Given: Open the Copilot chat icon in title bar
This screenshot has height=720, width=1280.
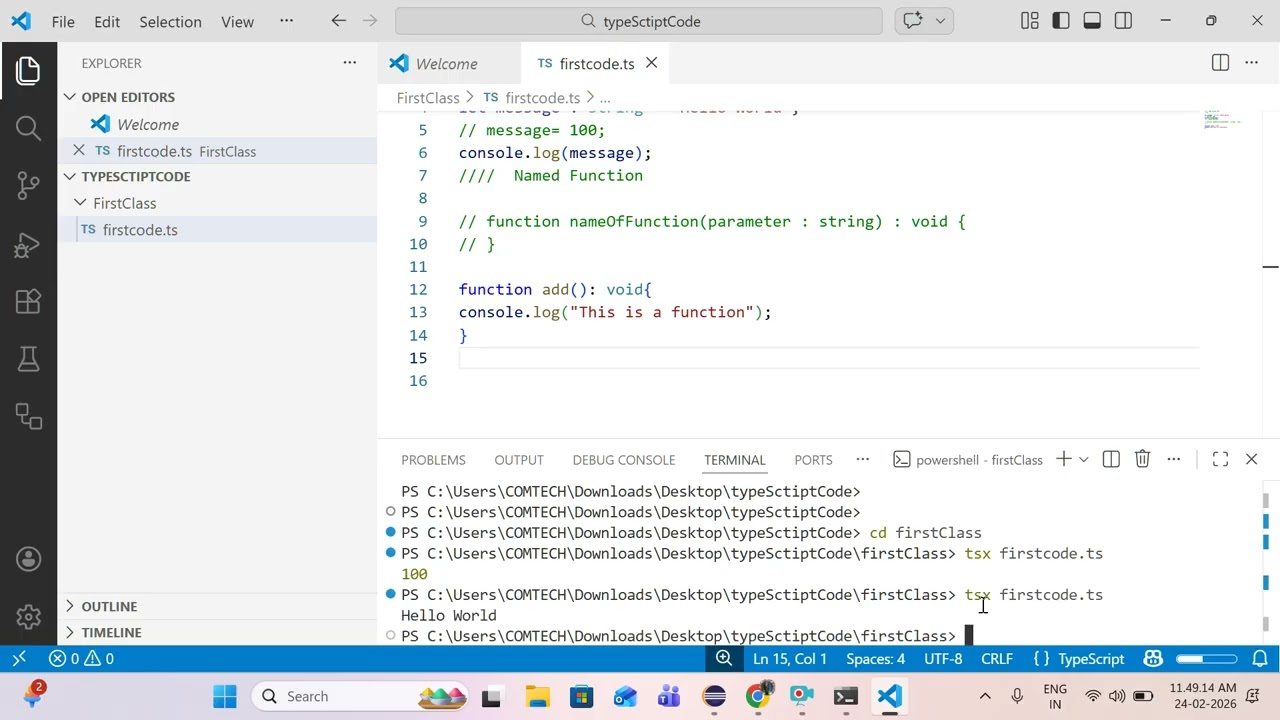Looking at the screenshot, I should click(912, 21).
